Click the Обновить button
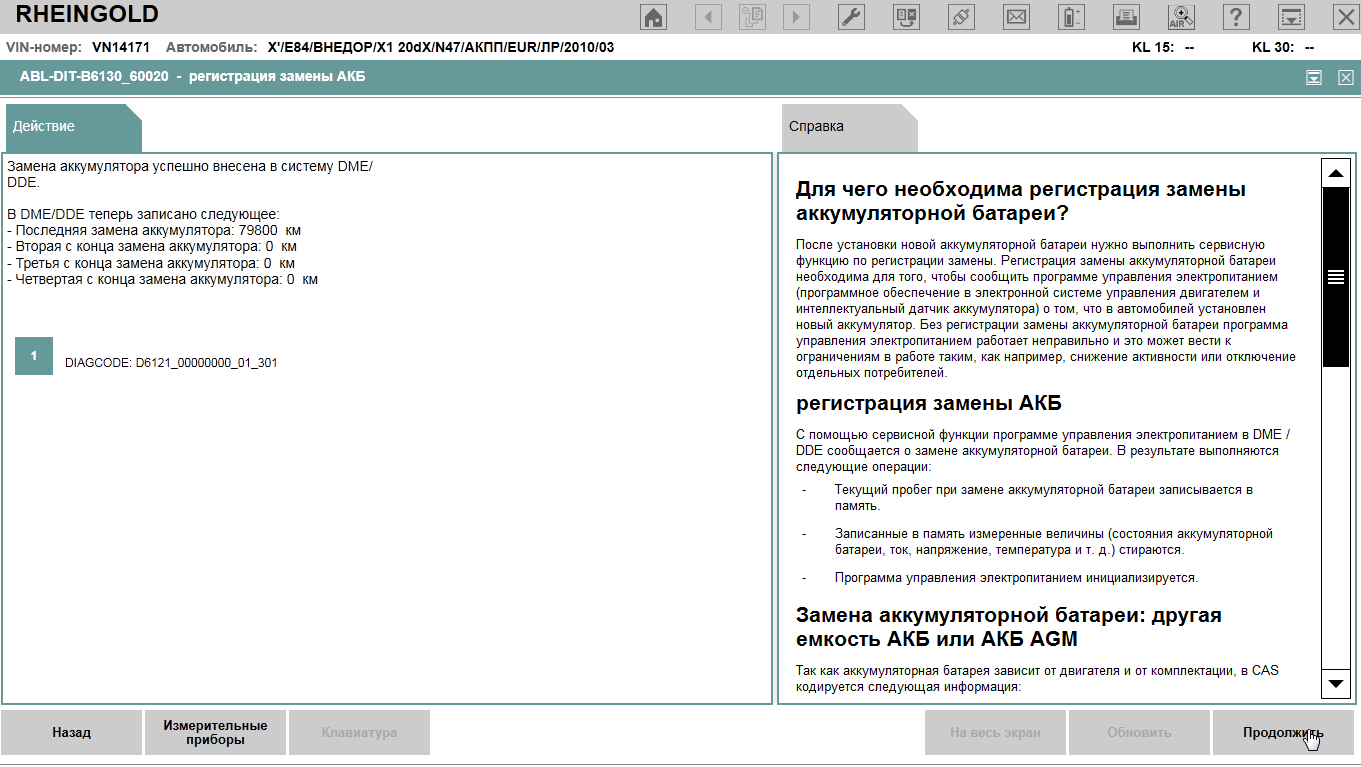Screen dimensions: 1361x767 (1139, 732)
